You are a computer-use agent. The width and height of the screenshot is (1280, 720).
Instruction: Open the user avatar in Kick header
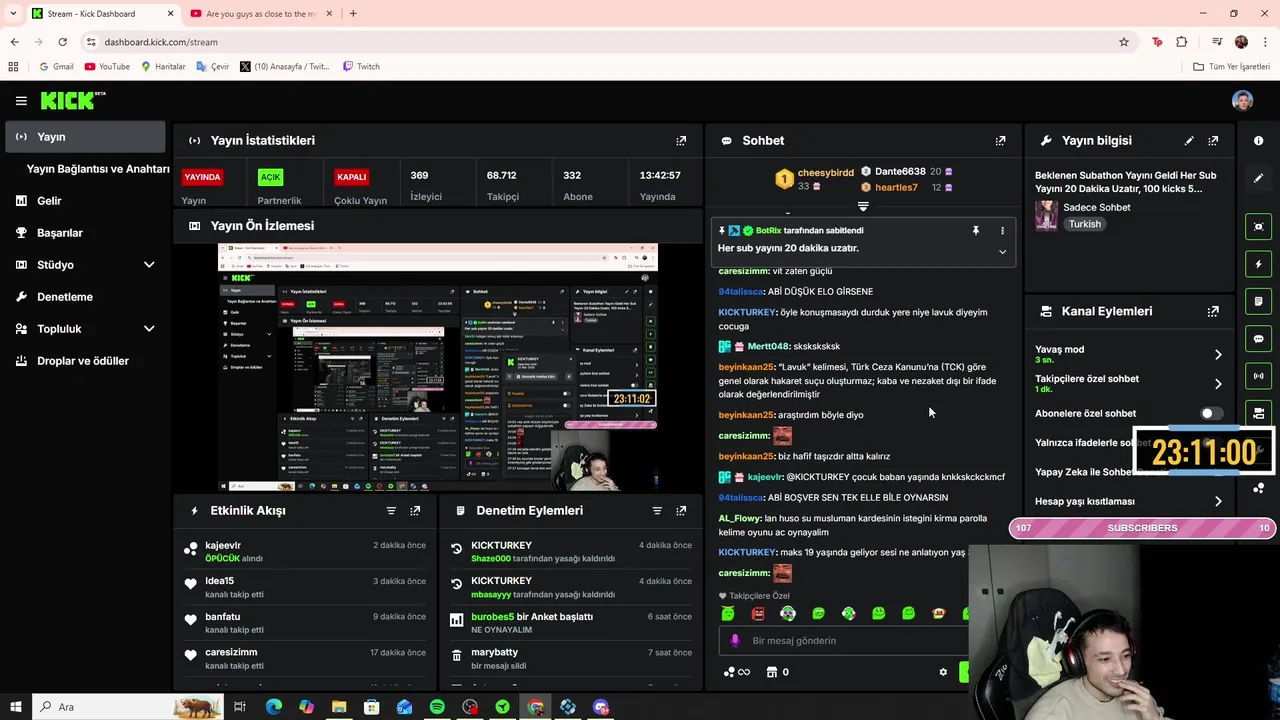pos(1242,101)
